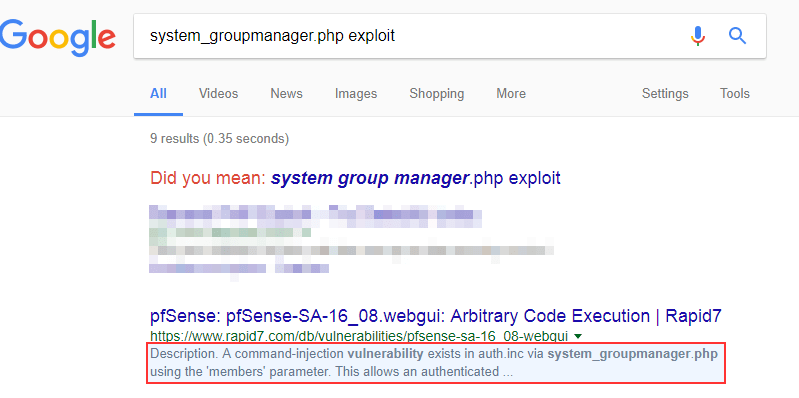Open the Settings menu
This screenshot has width=799, height=398.
665,94
